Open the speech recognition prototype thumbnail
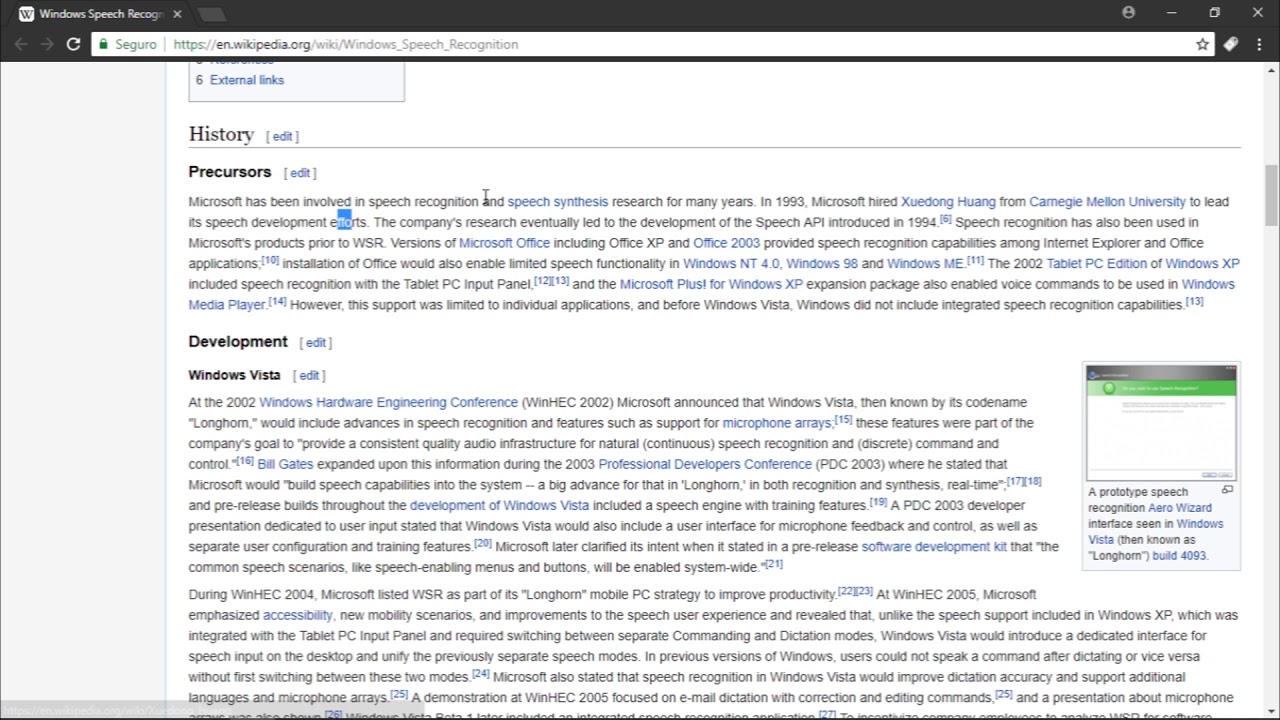The image size is (1280, 720). coord(1161,423)
